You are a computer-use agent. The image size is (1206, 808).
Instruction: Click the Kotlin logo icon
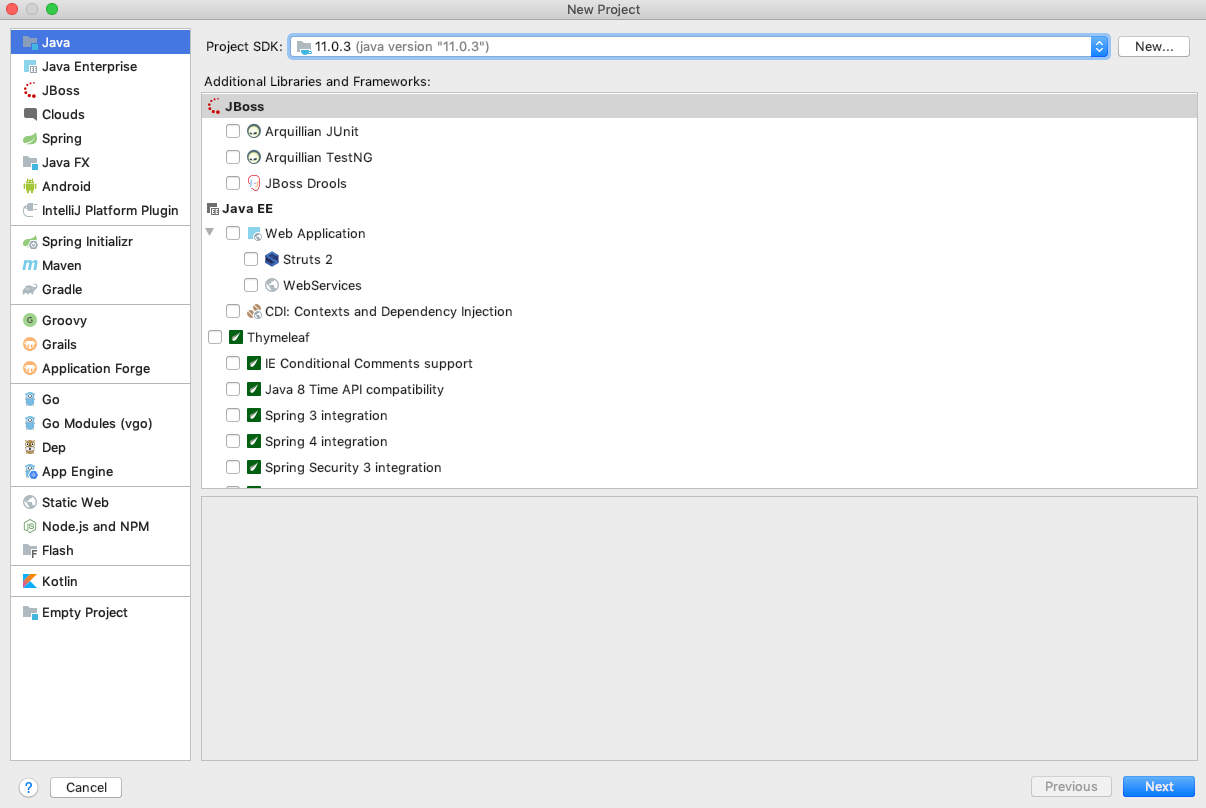30,581
